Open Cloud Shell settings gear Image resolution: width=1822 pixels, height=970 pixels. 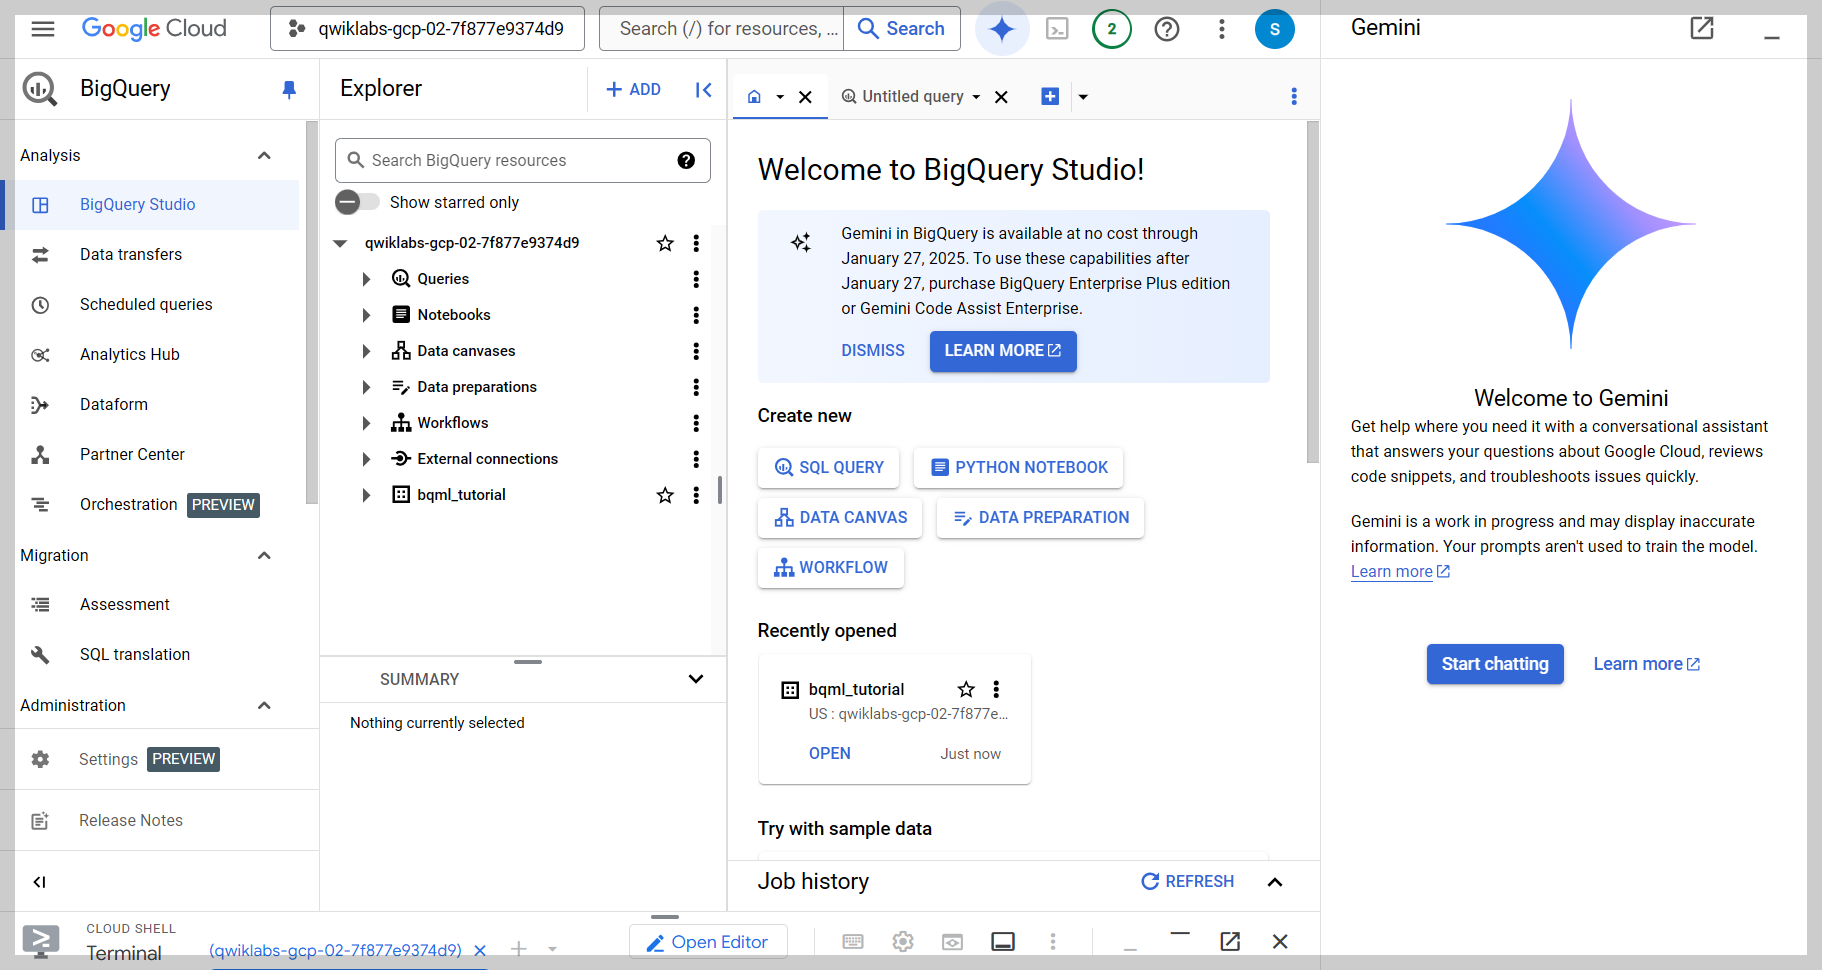click(903, 942)
